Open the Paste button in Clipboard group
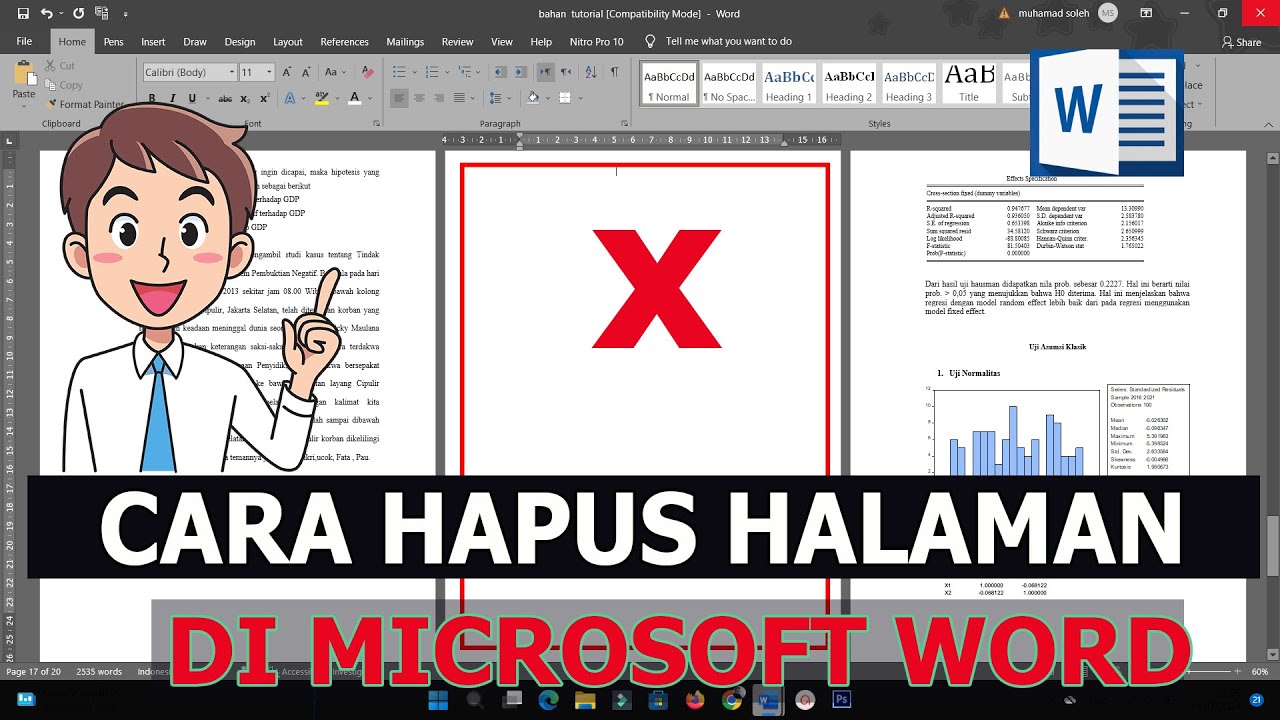The width and height of the screenshot is (1280, 720). pos(24,80)
